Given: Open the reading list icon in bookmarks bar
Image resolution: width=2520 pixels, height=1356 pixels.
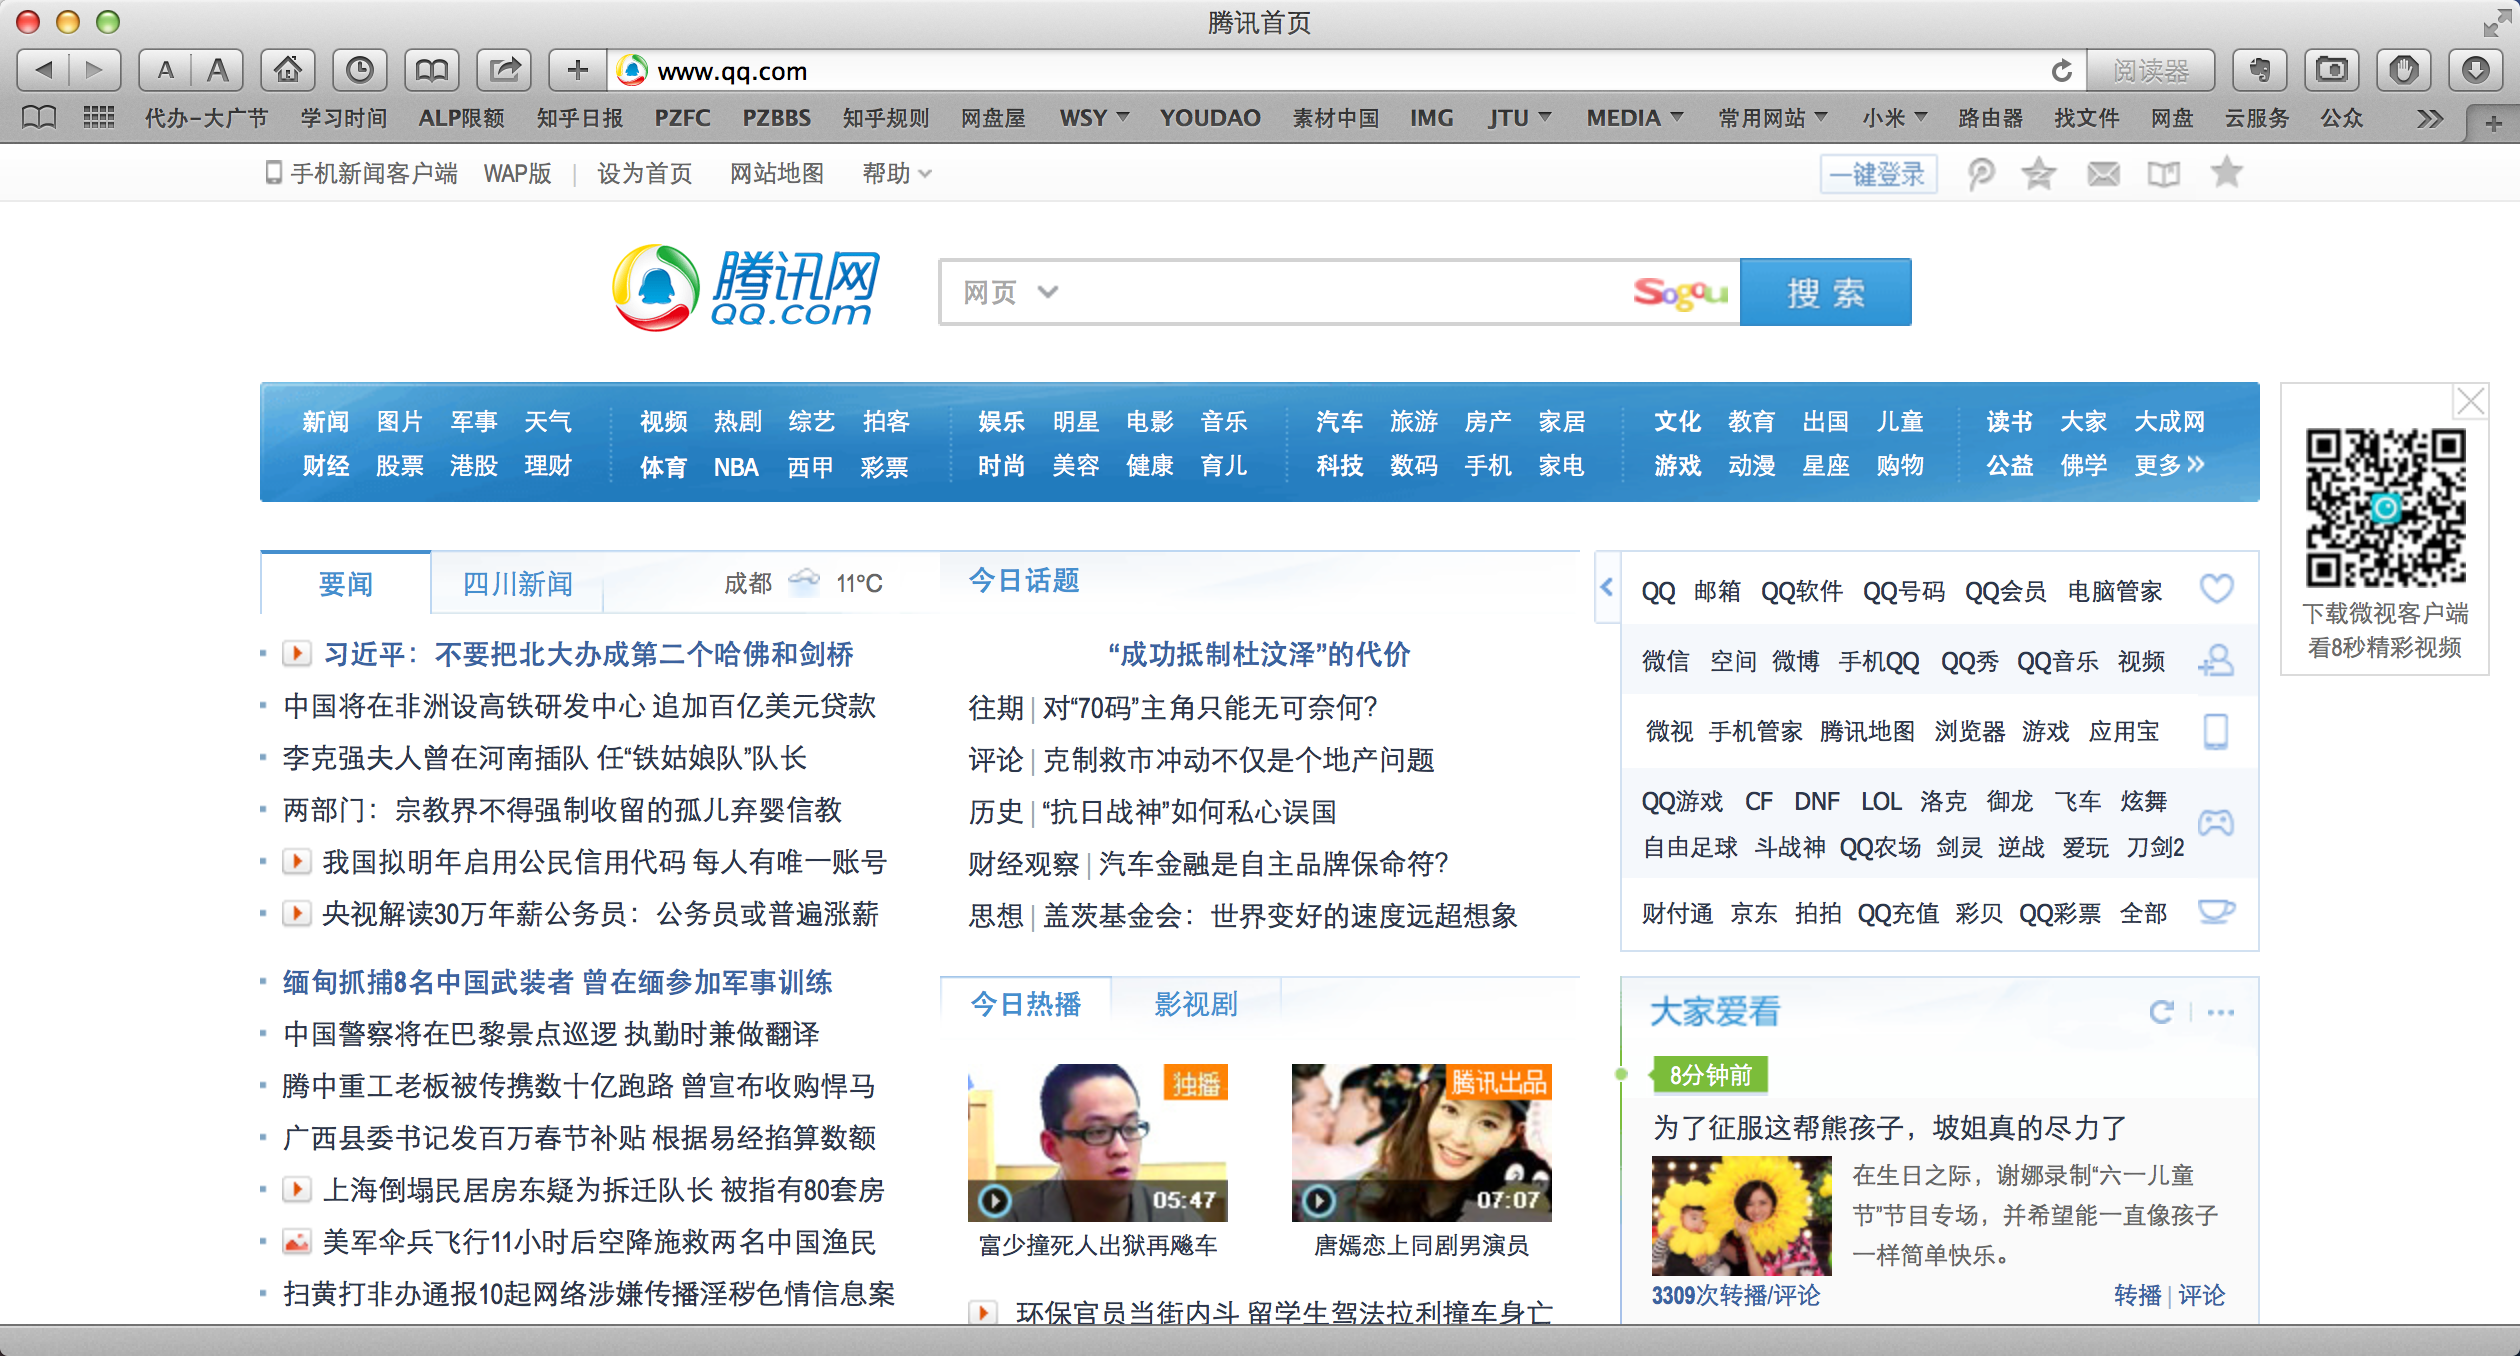Looking at the screenshot, I should coord(40,118).
